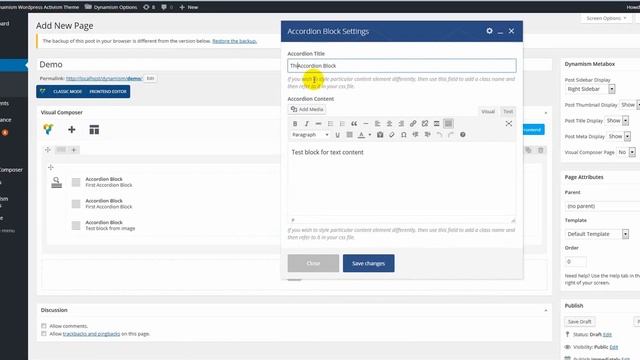Apply the text color swatch
The height and width of the screenshot is (360, 640).
361,135
